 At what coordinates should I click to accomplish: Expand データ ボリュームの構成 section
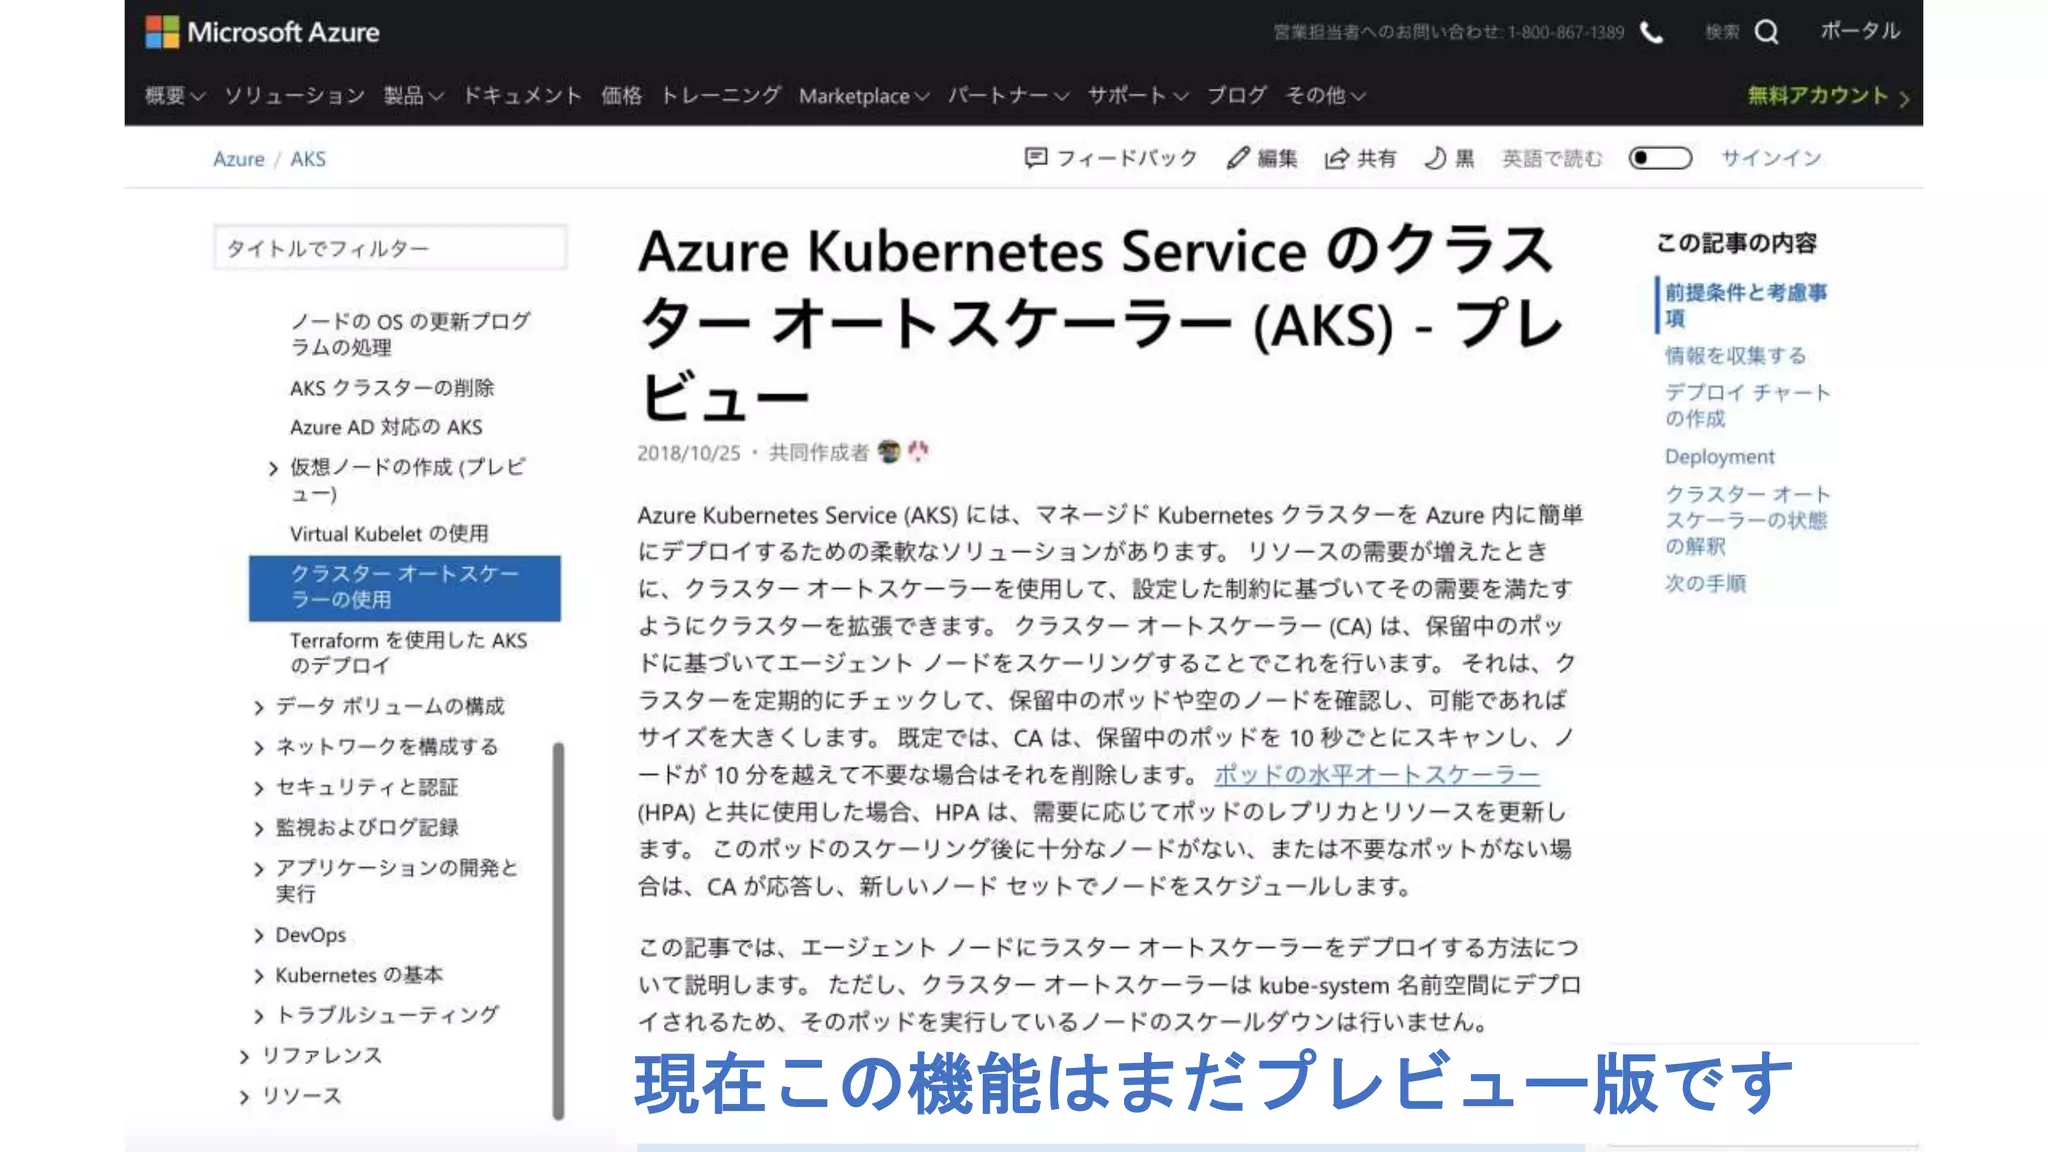259,708
